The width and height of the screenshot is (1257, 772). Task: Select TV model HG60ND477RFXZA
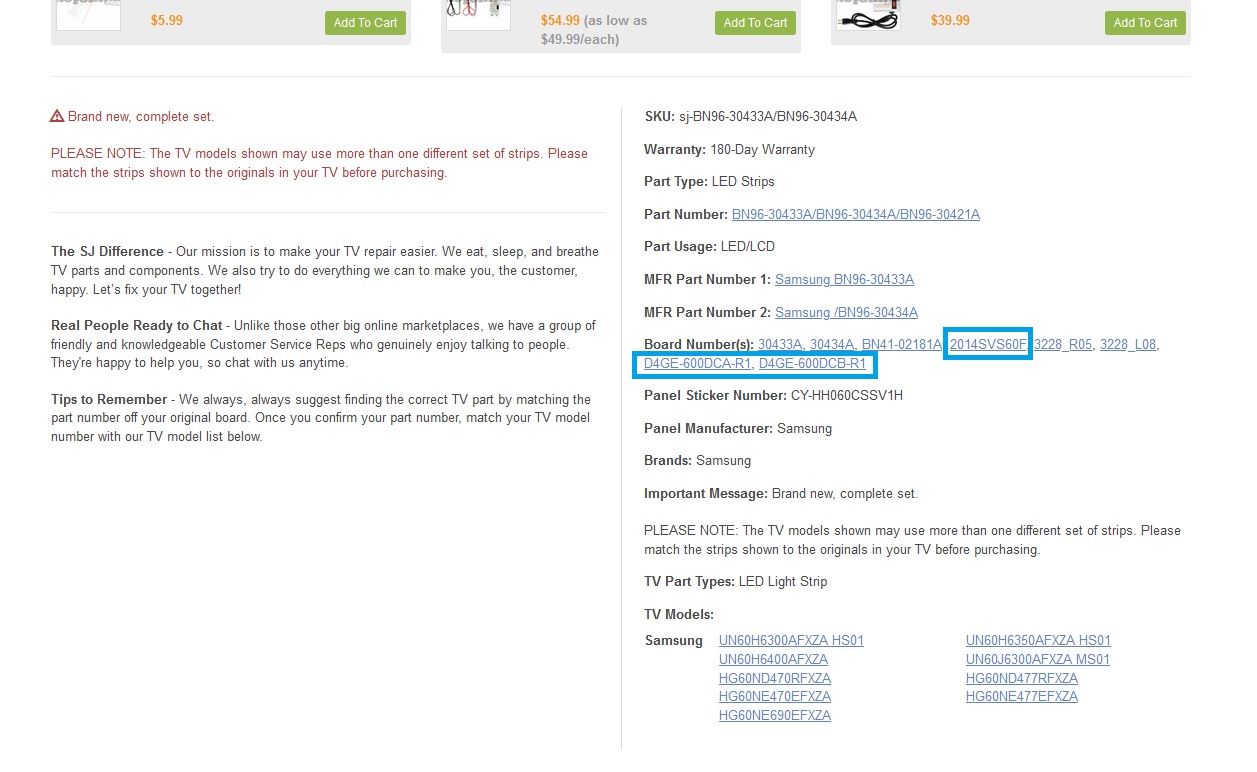tap(1022, 679)
